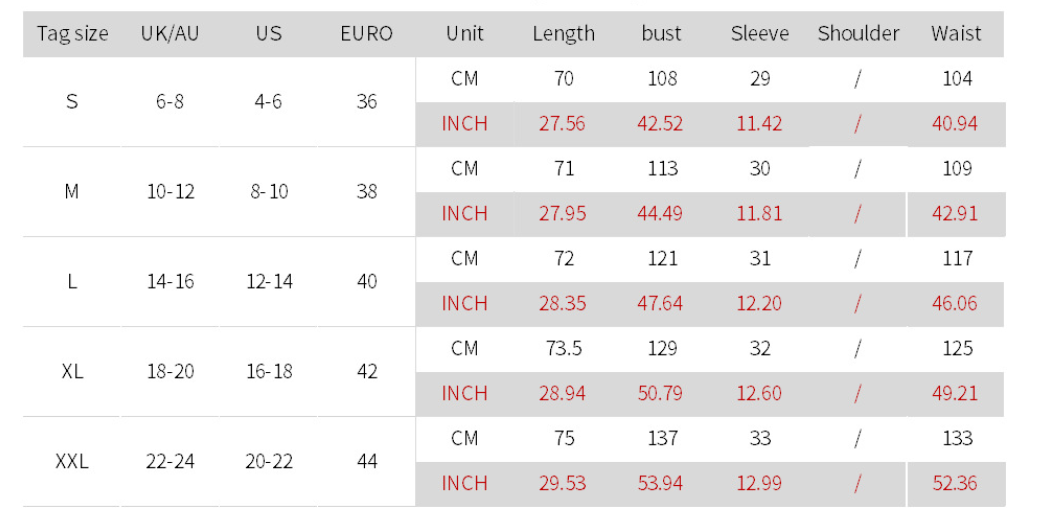1049x516 pixels.
Task: Click the XXL tag size cell
Action: pos(72,461)
